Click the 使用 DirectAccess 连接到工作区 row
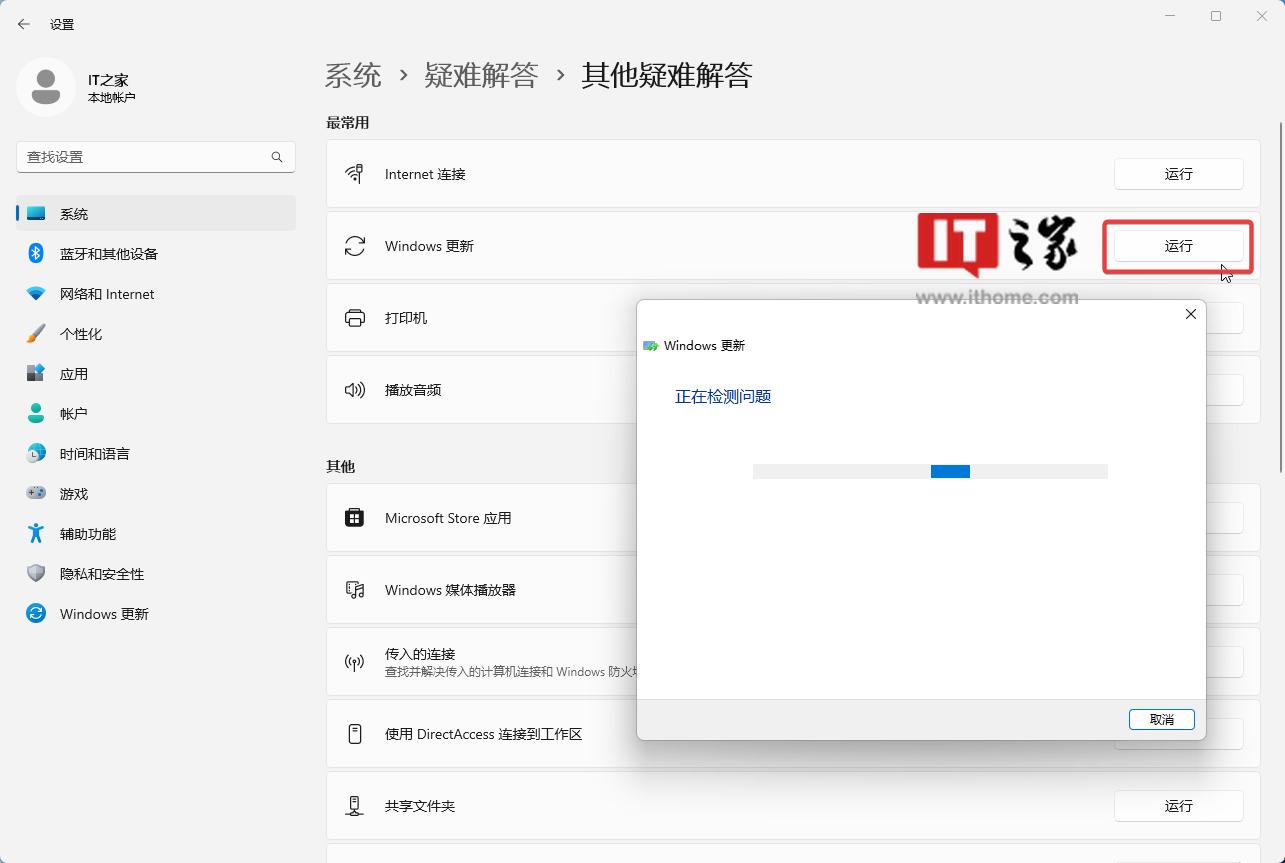The height and width of the screenshot is (863, 1285). point(793,734)
